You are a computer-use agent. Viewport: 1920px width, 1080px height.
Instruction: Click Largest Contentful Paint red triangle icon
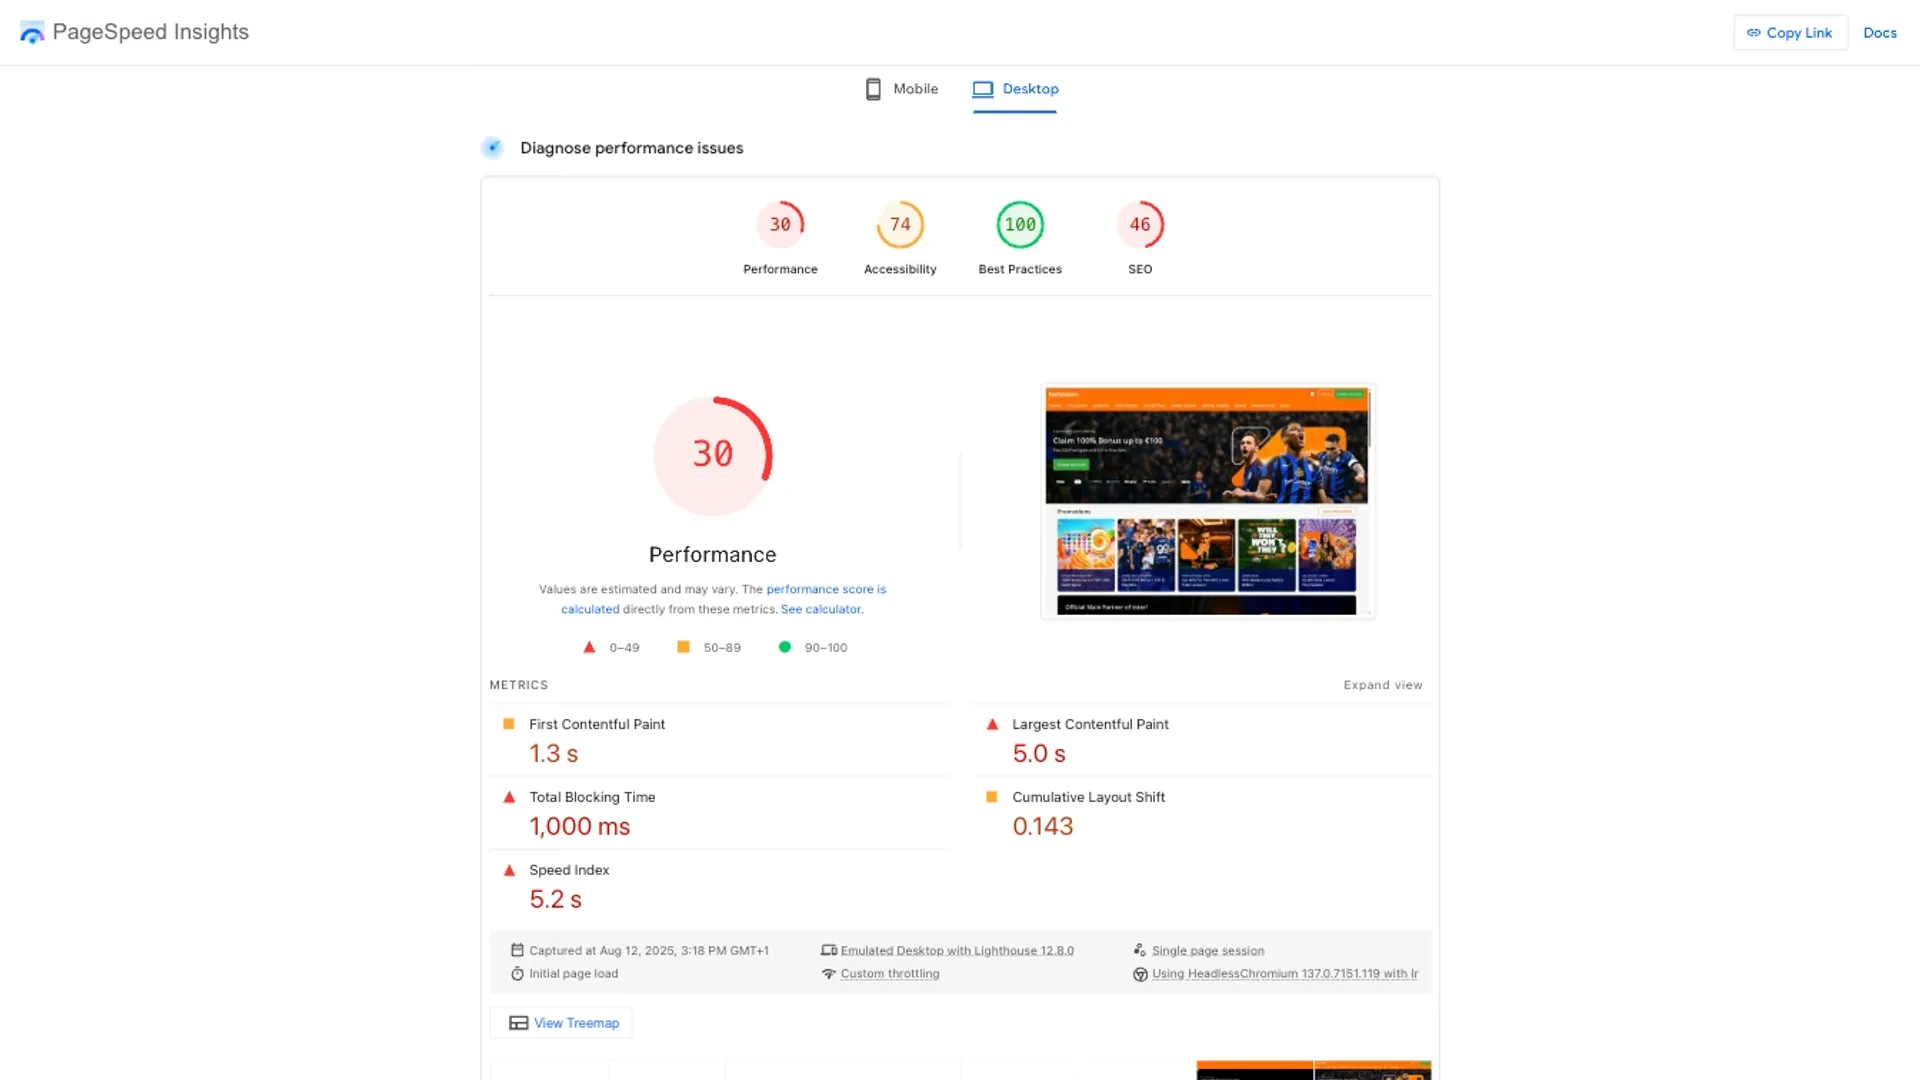coord(992,724)
